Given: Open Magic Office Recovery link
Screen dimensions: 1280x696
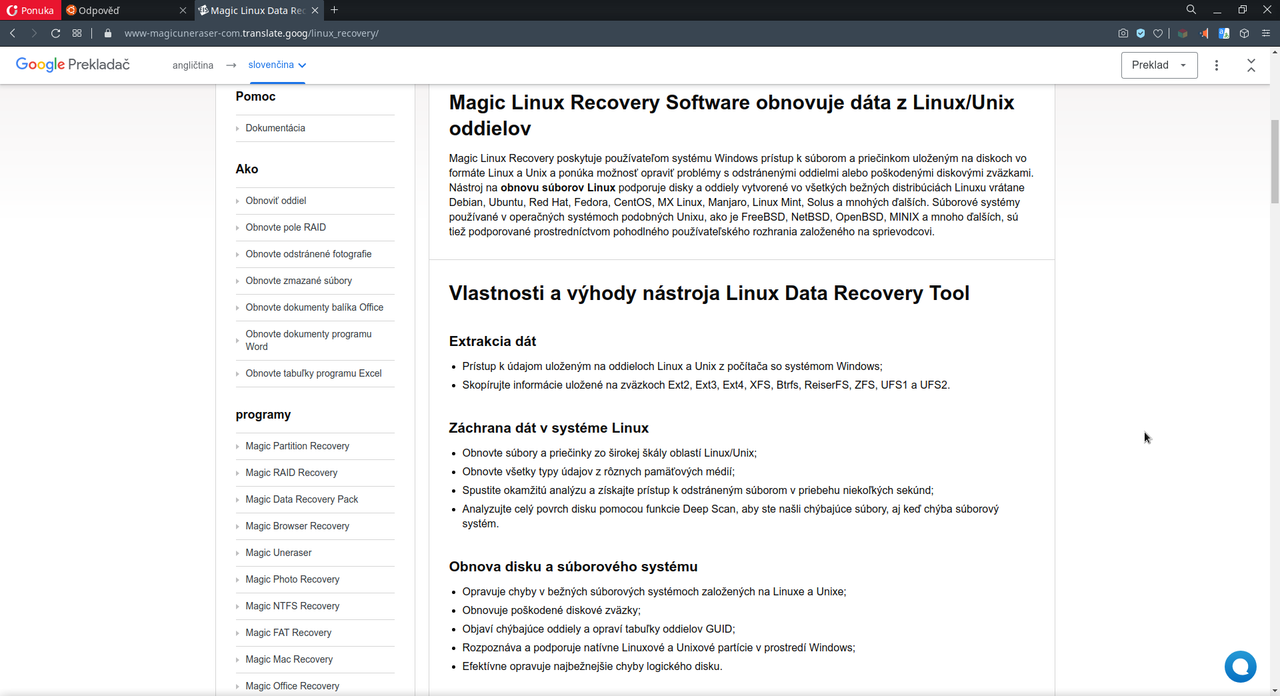Looking at the screenshot, I should [292, 686].
